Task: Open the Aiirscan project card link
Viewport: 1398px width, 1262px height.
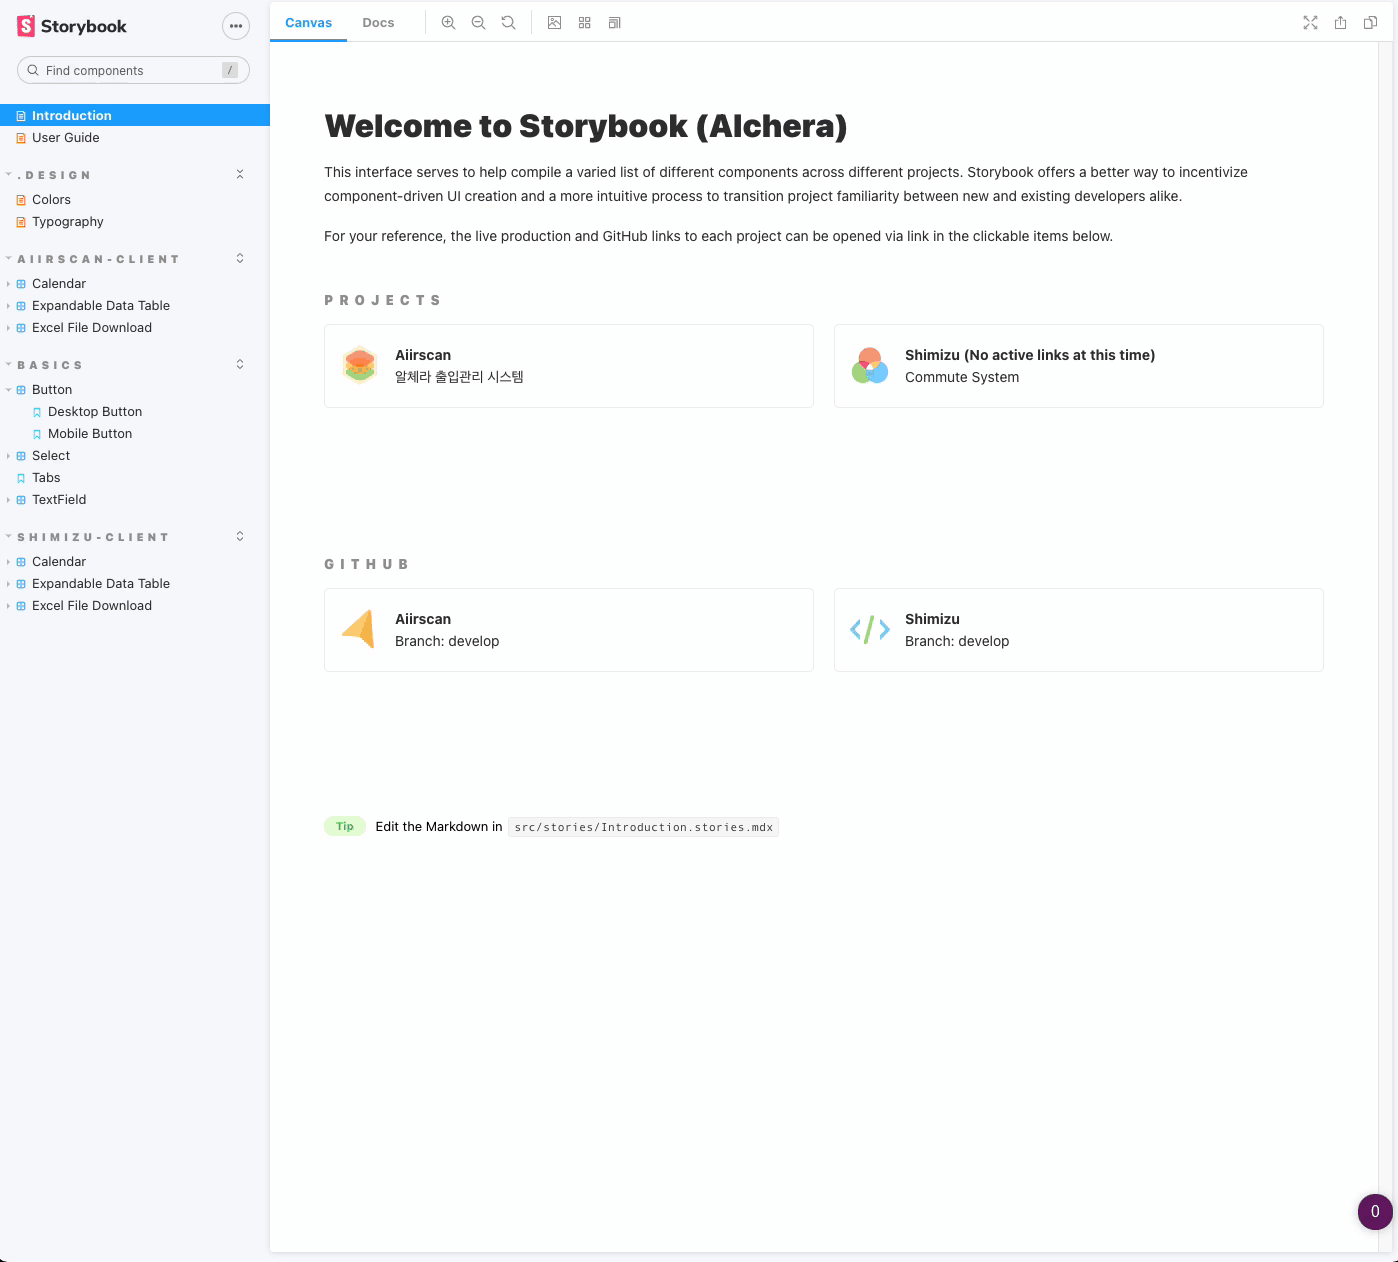Action: coord(569,366)
